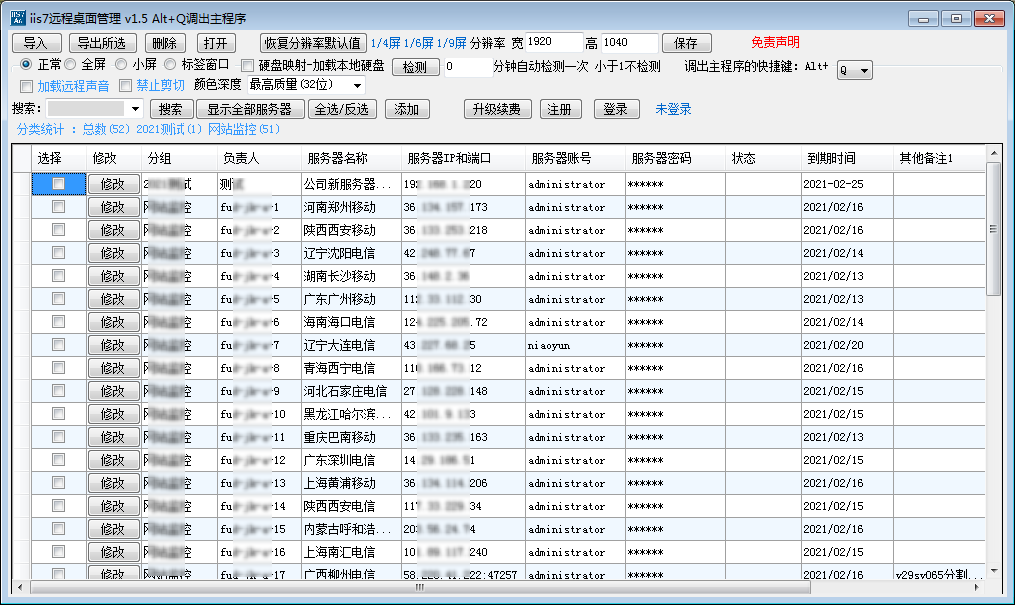Screen dimensions: 1015x605
Task: Click the 未登录 status link
Action: [x=673, y=109]
